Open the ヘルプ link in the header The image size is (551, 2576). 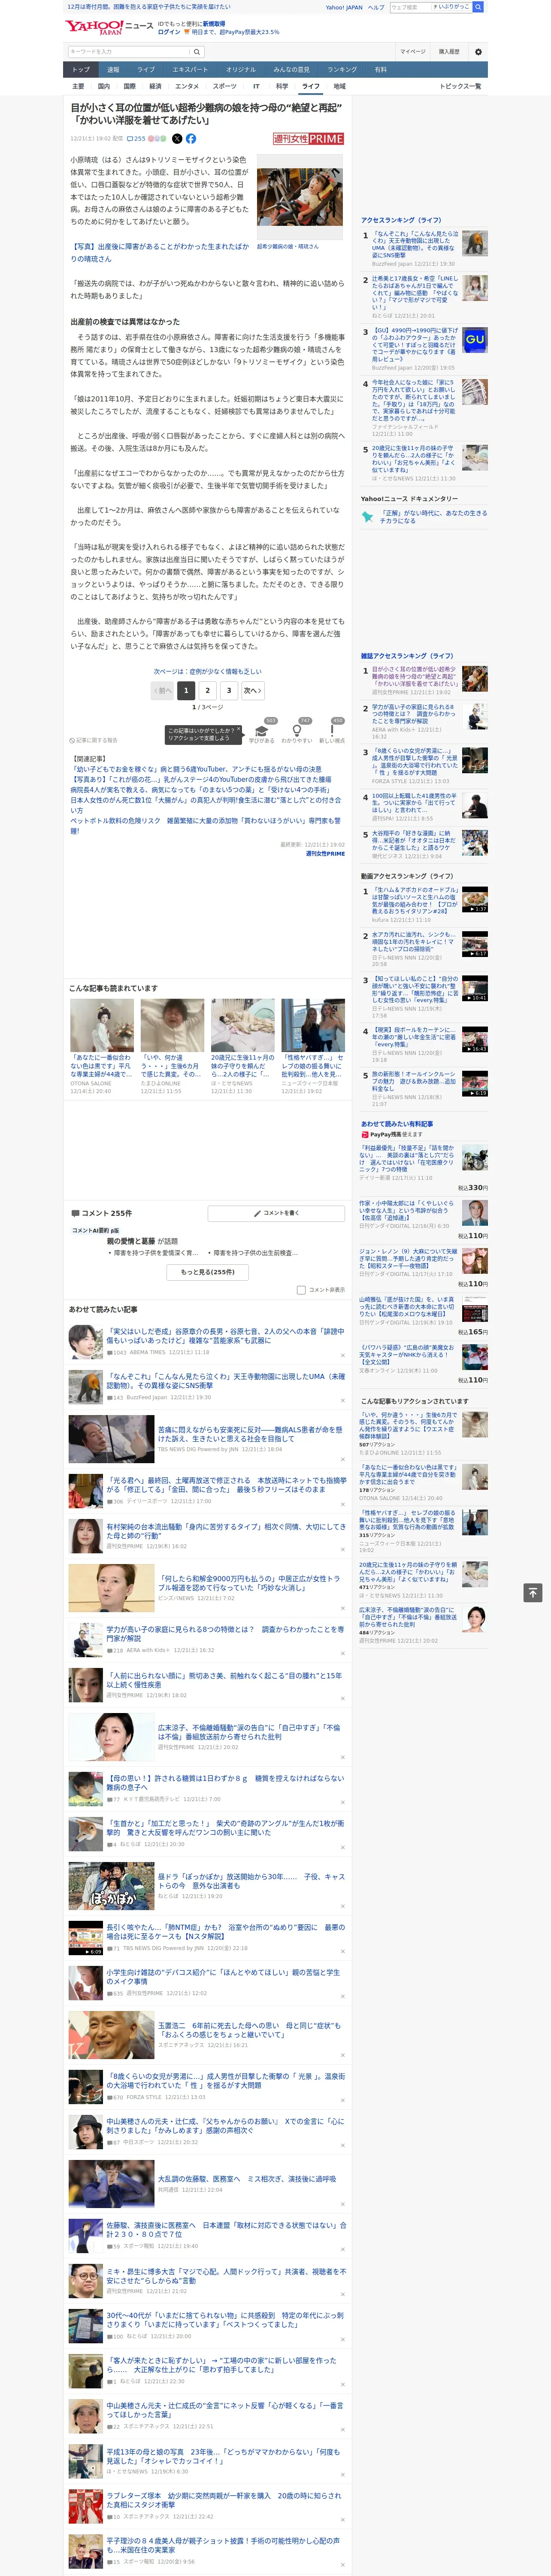tap(376, 7)
